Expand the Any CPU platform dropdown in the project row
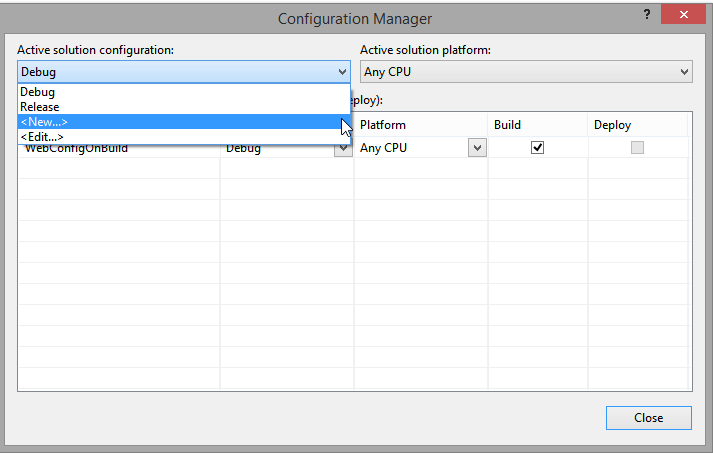The width and height of the screenshot is (713, 454). click(477, 148)
